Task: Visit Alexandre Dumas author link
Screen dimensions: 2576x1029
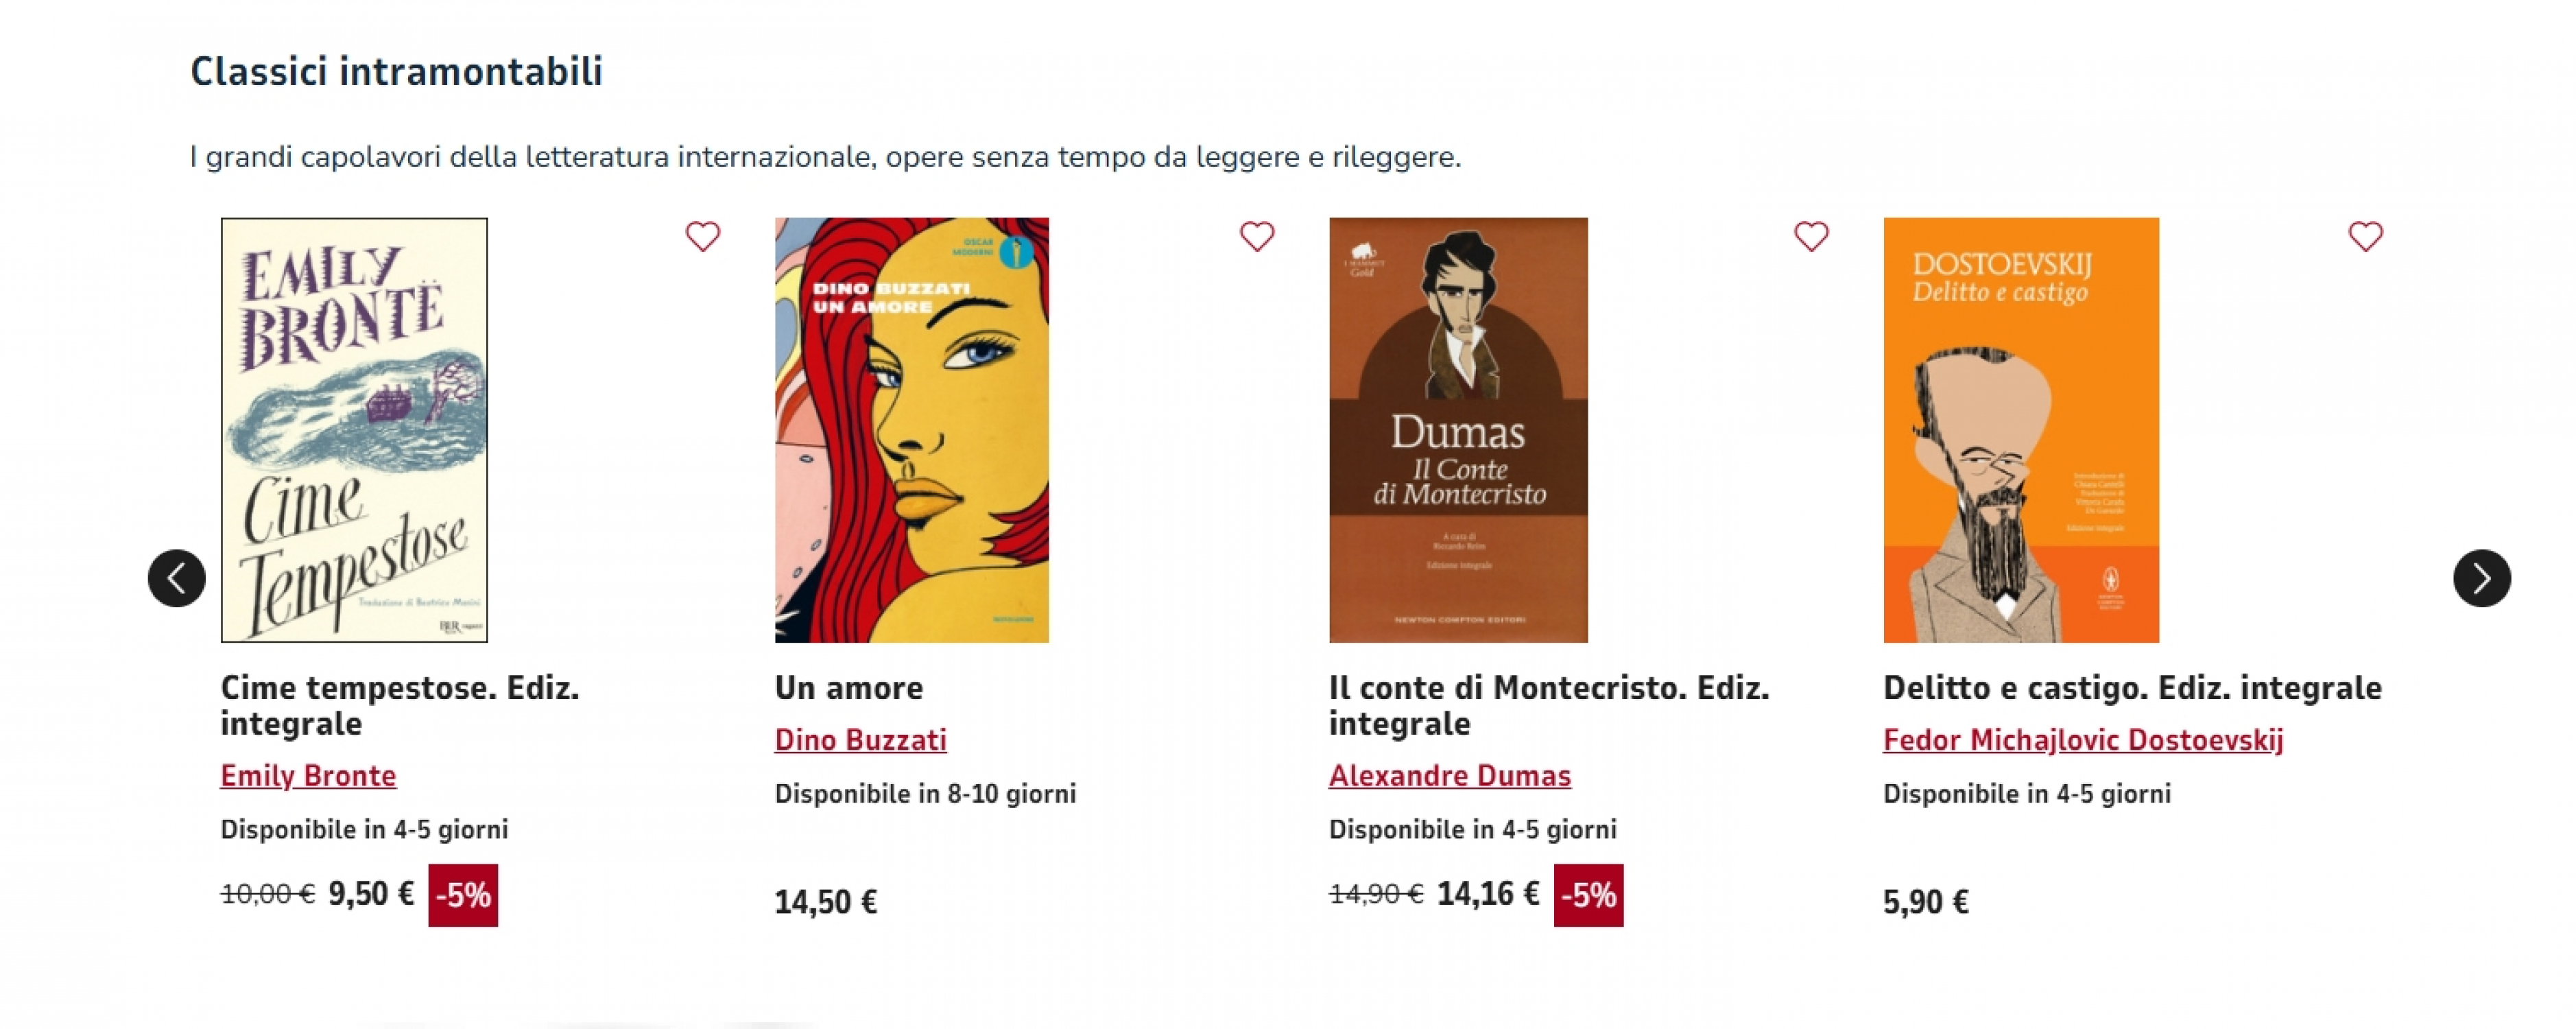Action: tap(1449, 776)
